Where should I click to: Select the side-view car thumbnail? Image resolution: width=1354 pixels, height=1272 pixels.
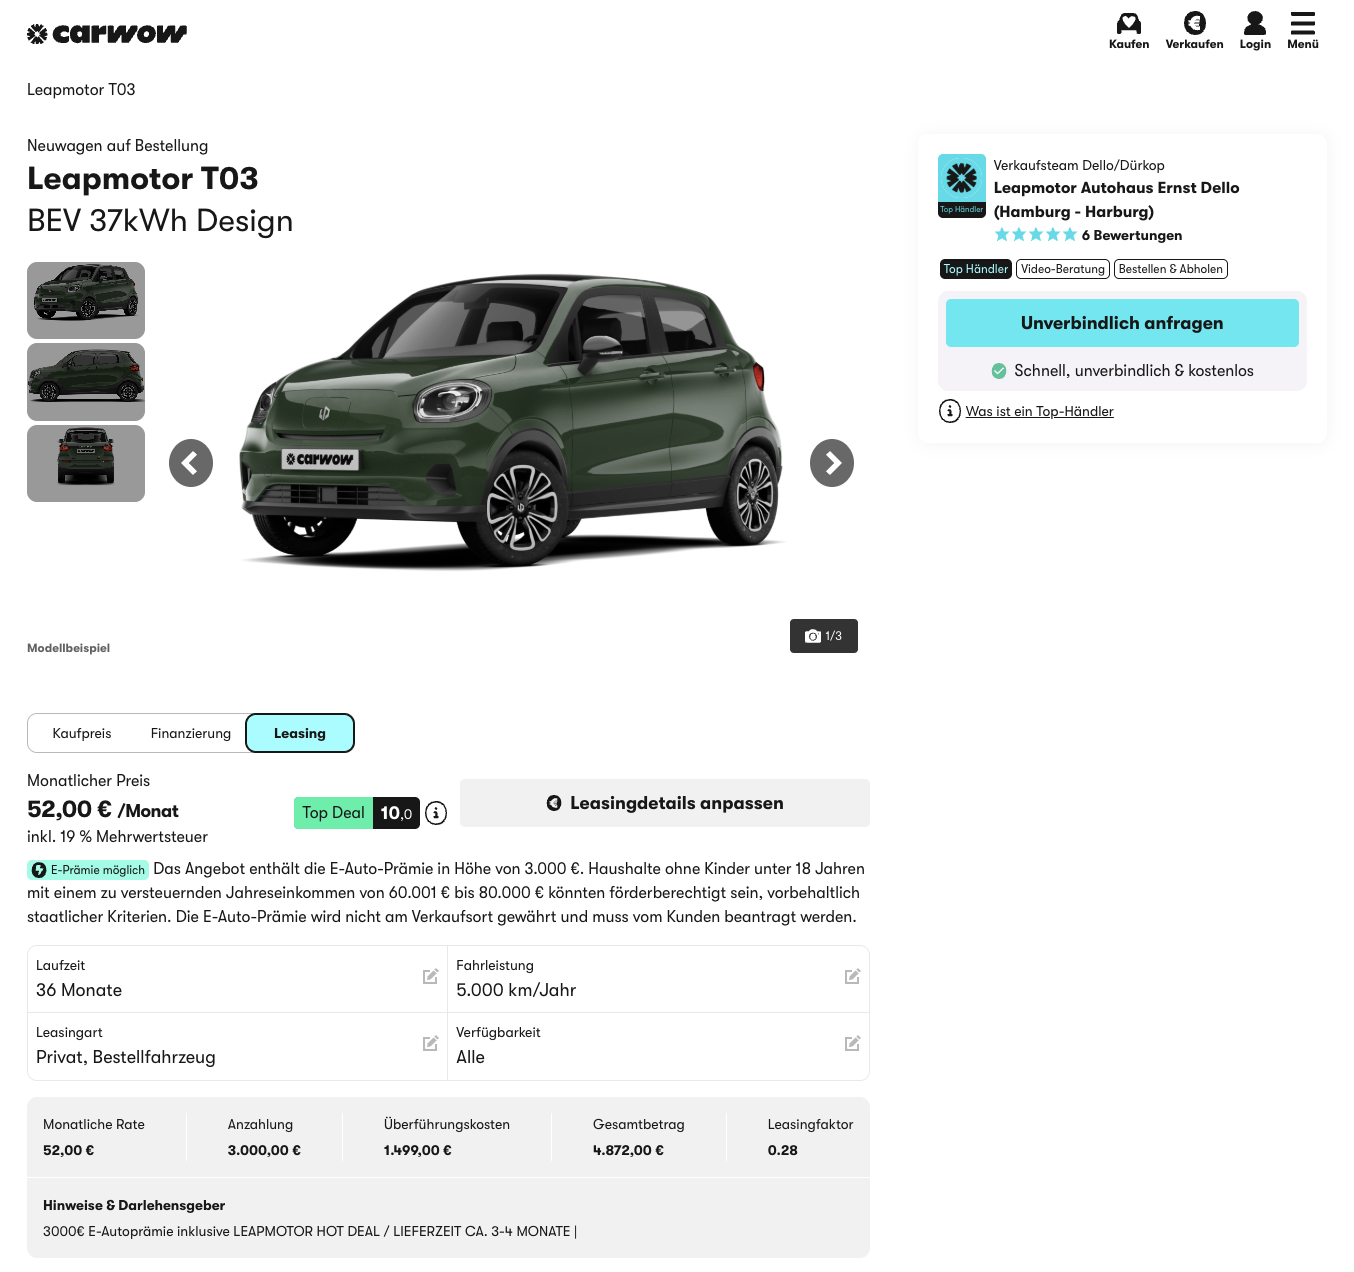(x=86, y=382)
